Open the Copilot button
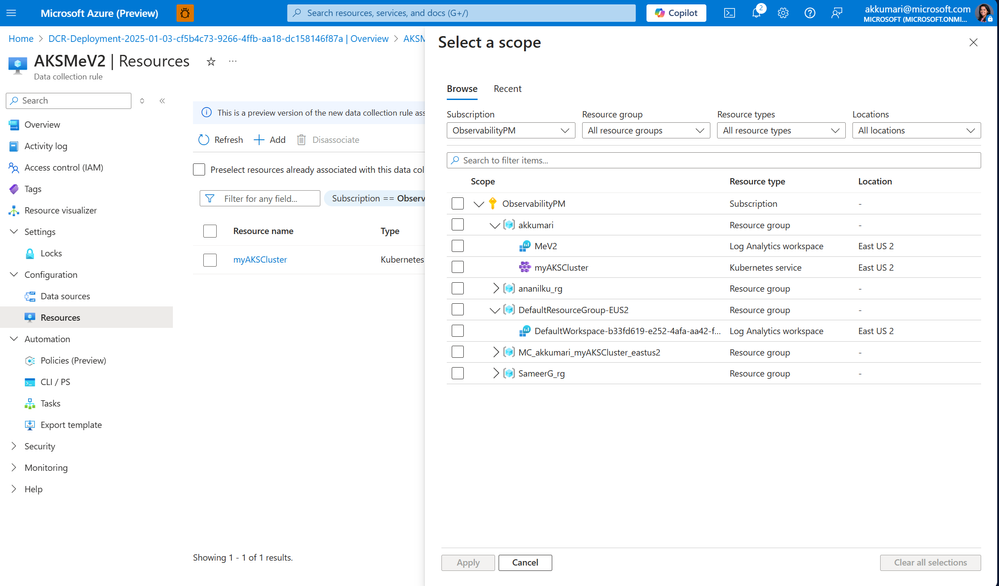Image resolution: width=999 pixels, height=586 pixels. click(x=676, y=13)
